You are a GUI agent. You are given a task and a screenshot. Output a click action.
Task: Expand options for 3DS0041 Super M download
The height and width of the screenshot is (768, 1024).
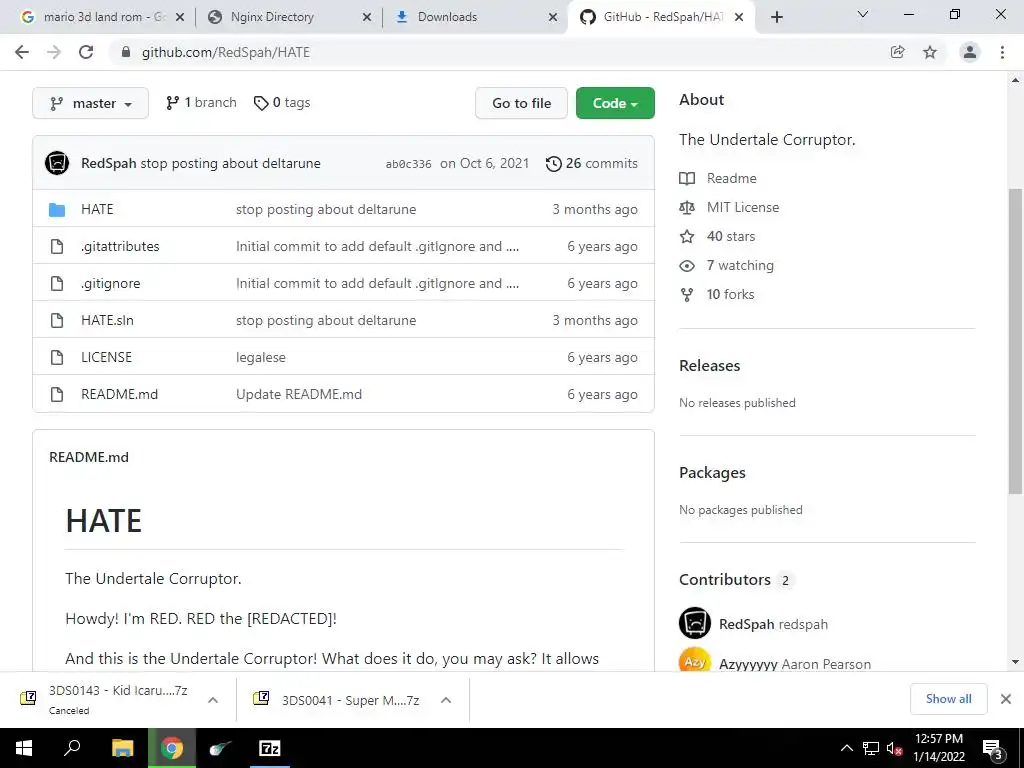tap(446, 700)
